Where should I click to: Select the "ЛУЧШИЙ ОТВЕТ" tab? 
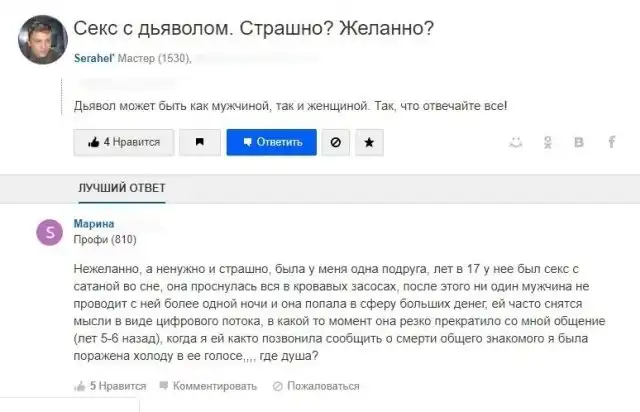pos(122,188)
